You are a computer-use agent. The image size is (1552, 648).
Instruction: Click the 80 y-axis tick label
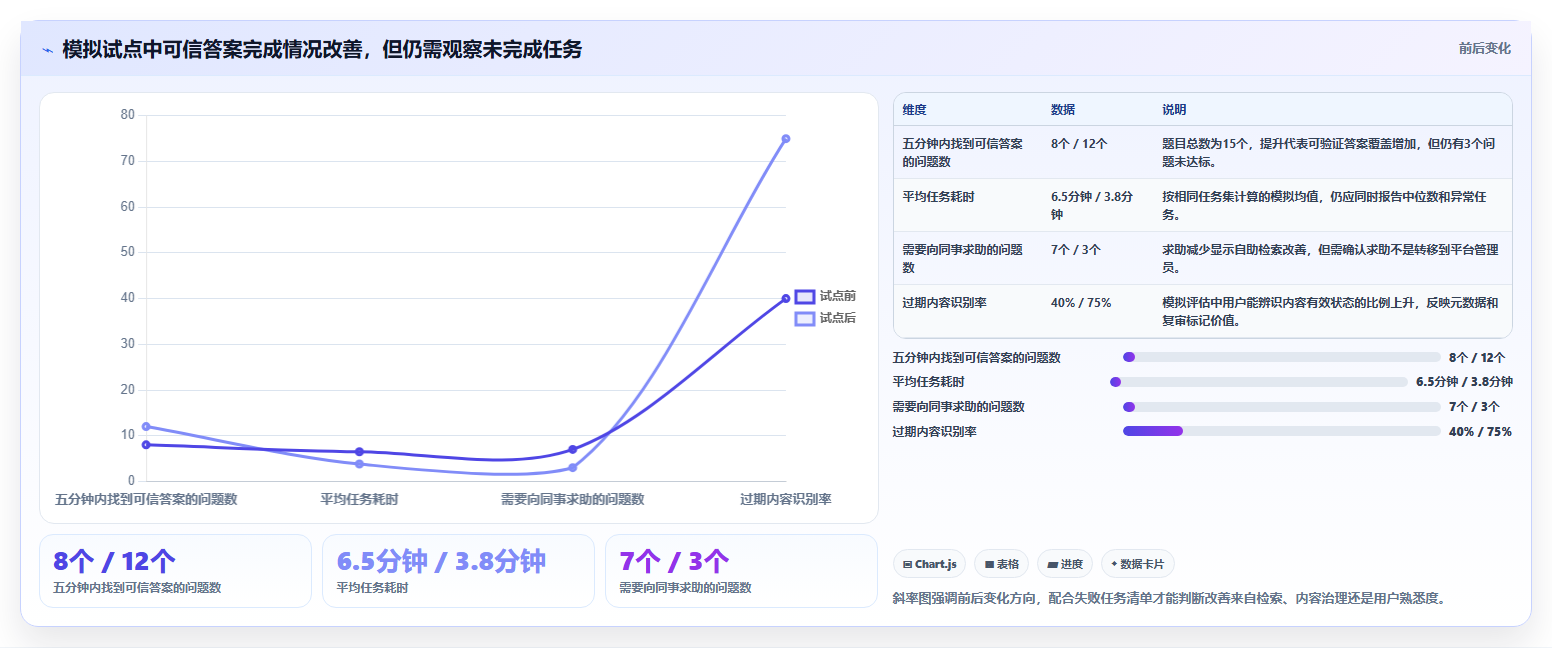pos(127,115)
